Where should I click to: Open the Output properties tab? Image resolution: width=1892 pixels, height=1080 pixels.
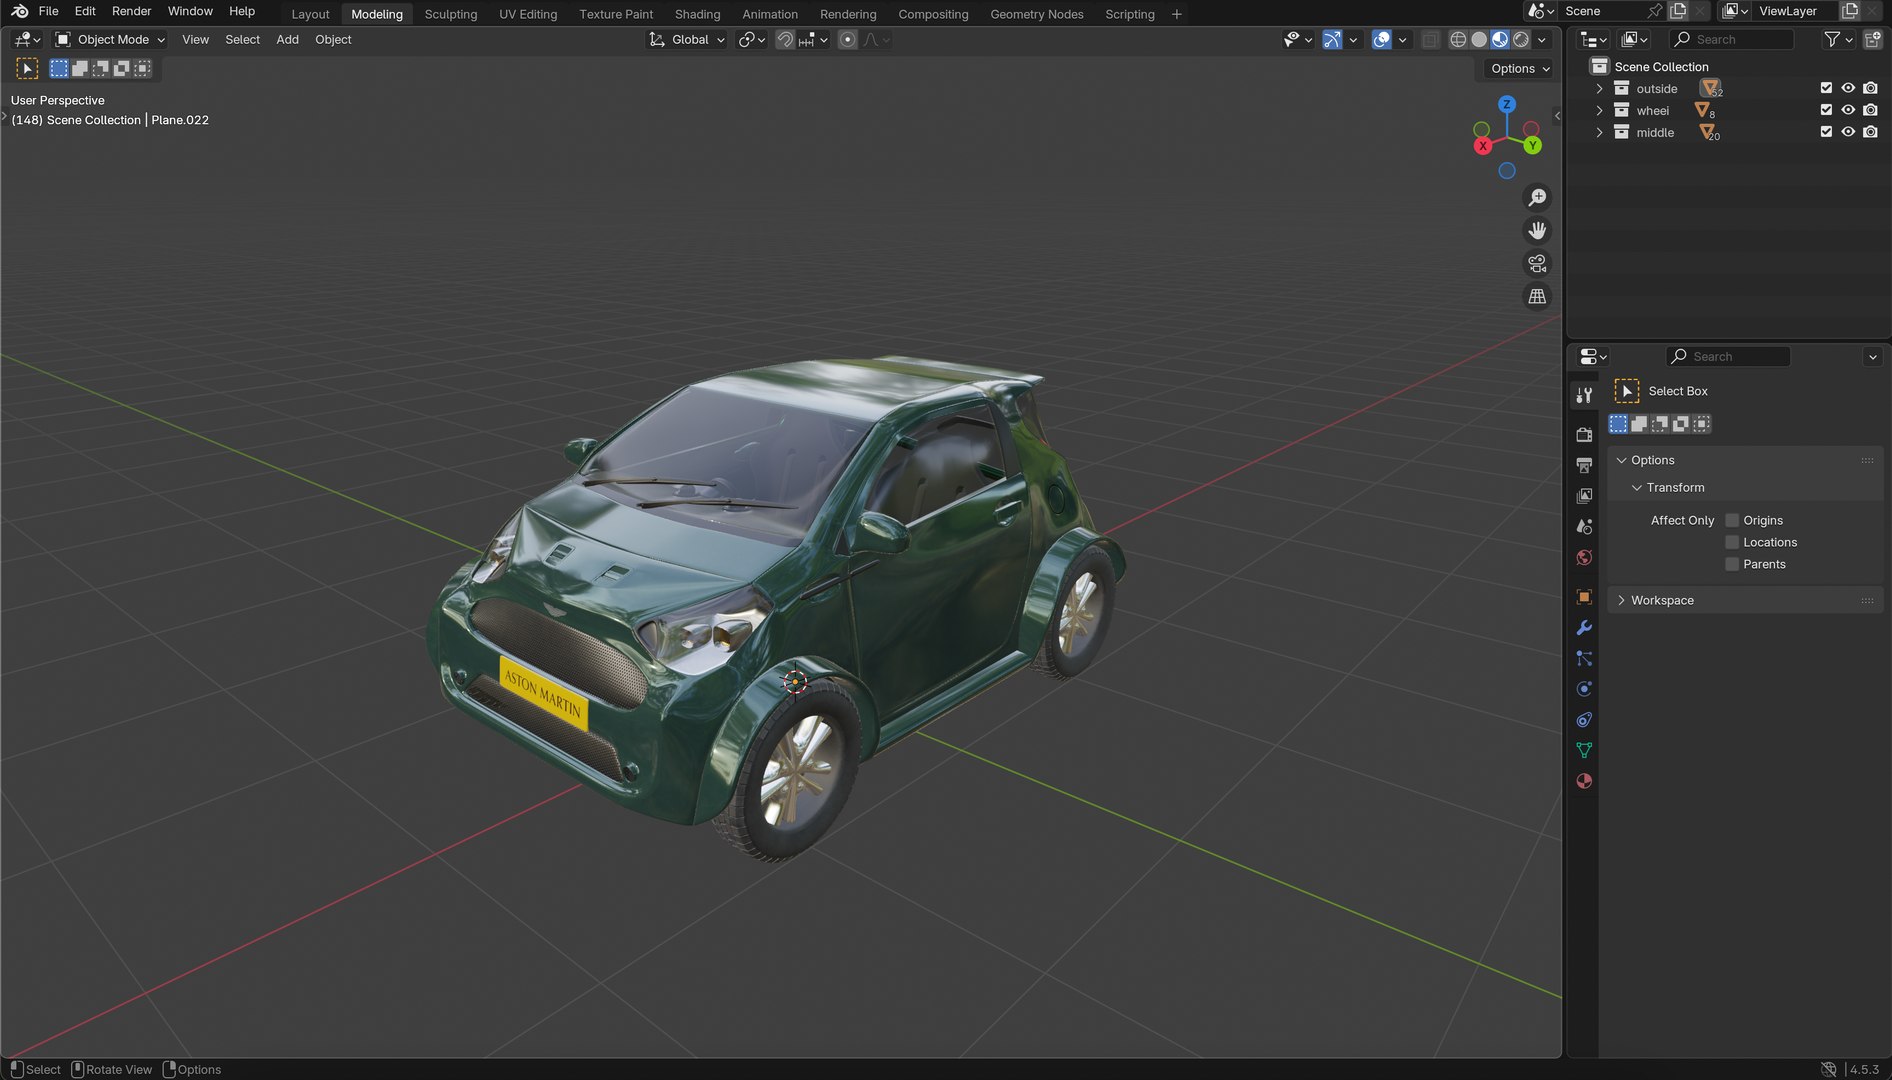point(1584,466)
